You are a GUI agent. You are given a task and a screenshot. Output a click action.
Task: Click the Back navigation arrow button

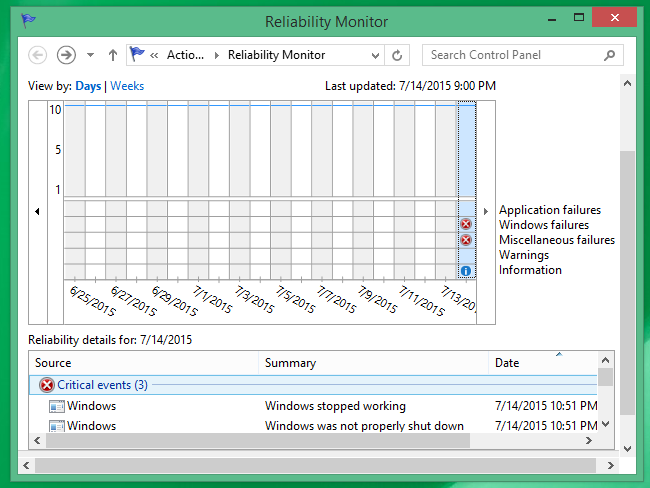(x=38, y=55)
